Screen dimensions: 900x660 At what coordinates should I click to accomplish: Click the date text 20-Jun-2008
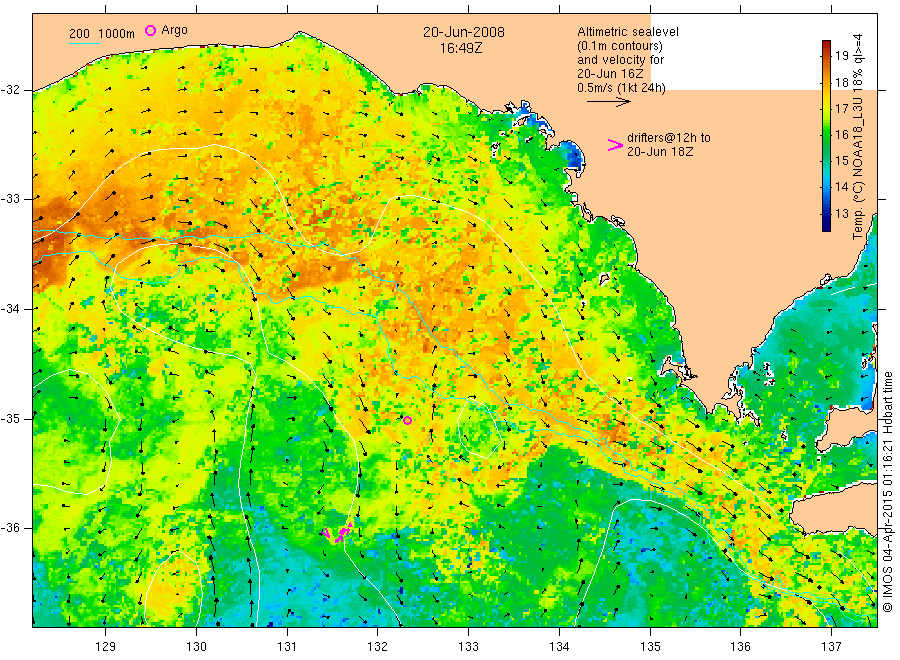(x=464, y=33)
